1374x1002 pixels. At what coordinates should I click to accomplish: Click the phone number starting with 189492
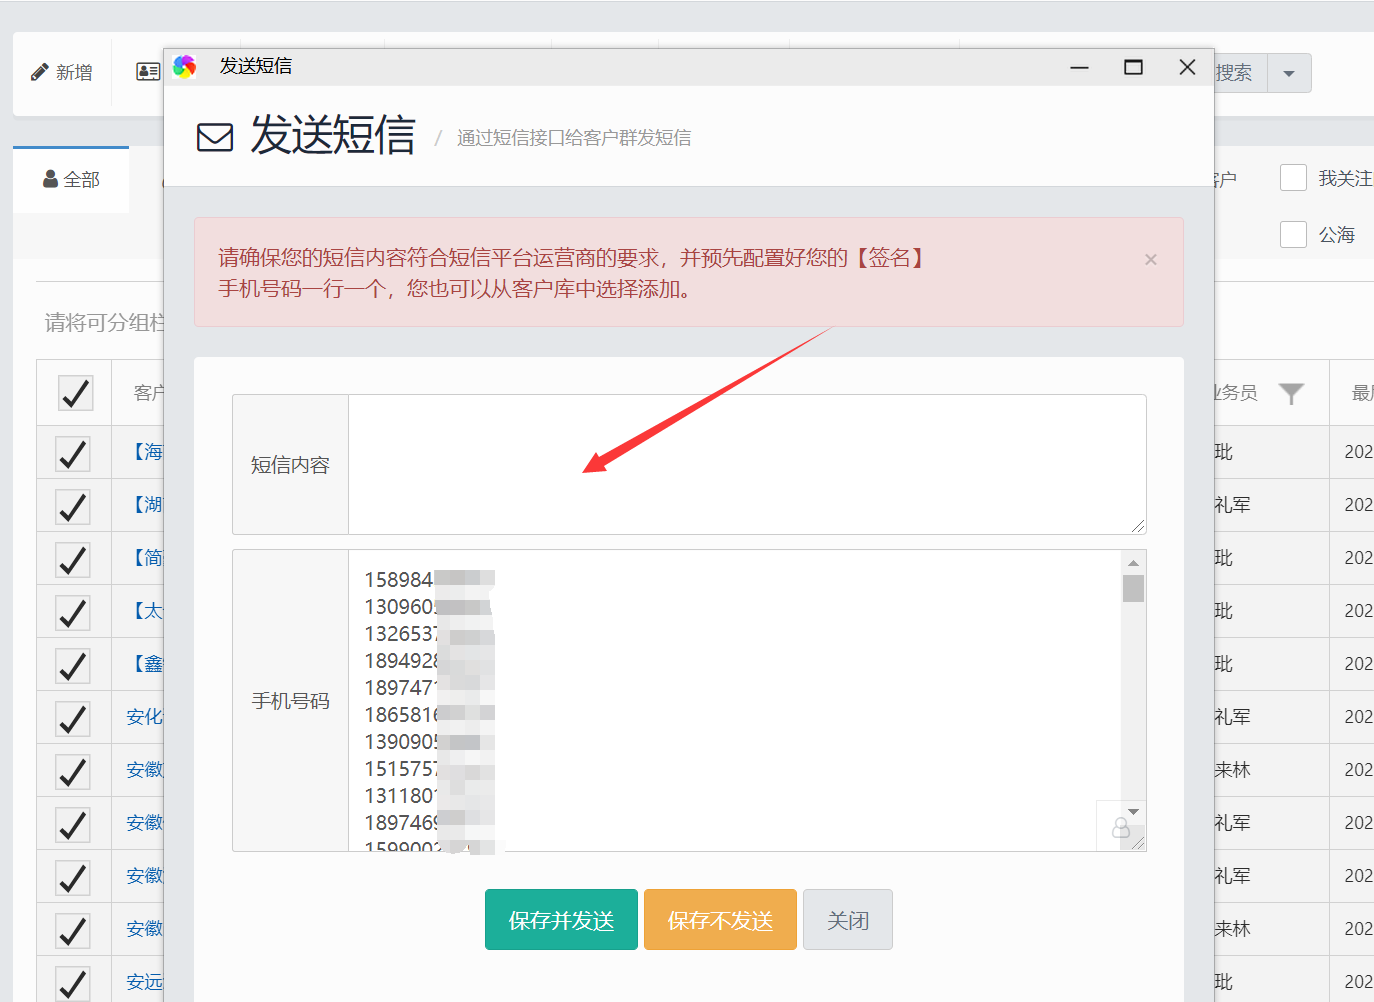[429, 660]
